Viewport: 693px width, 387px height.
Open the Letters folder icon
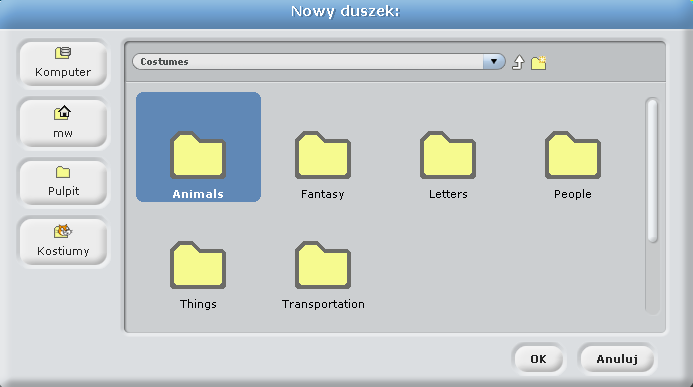point(448,155)
